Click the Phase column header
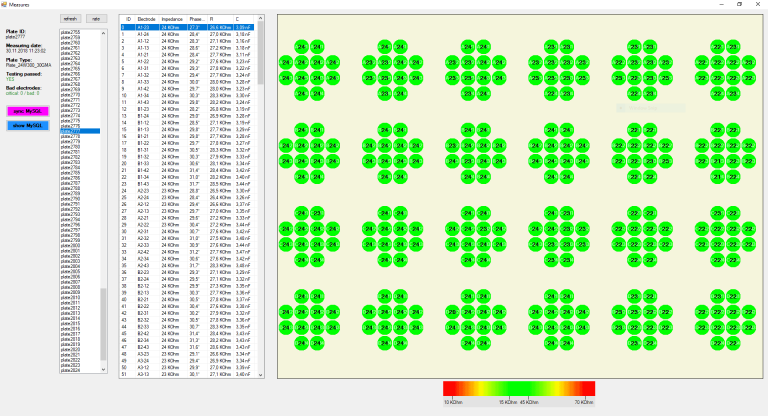 tap(197, 19)
